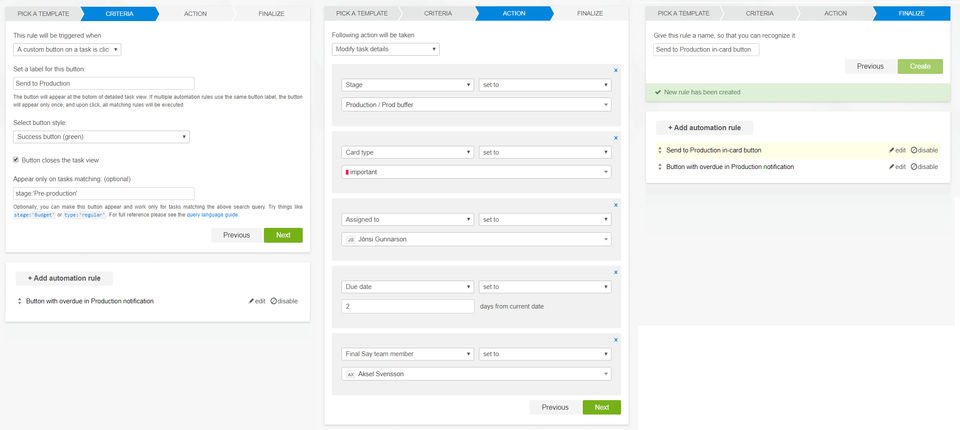Expand the Modify task details action dropdown
The width and height of the screenshot is (960, 430).
[x=386, y=49]
